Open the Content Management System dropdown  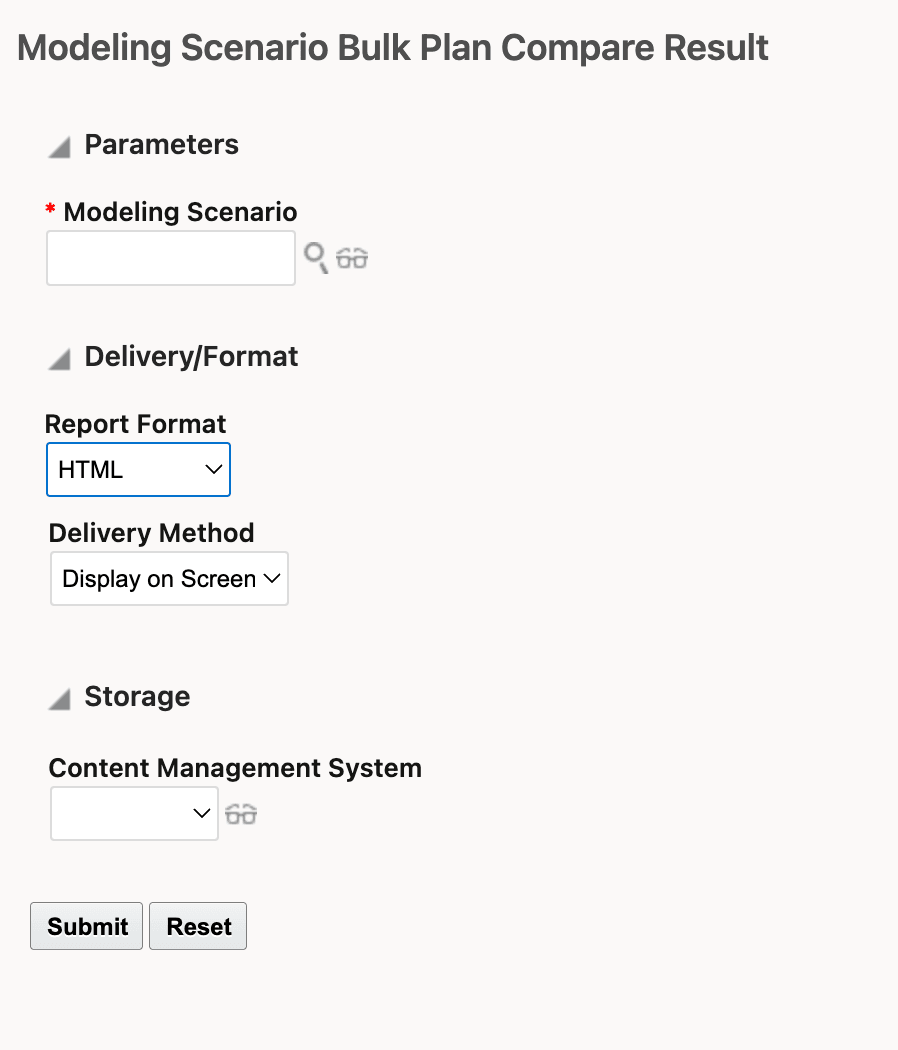pyautogui.click(x=134, y=813)
